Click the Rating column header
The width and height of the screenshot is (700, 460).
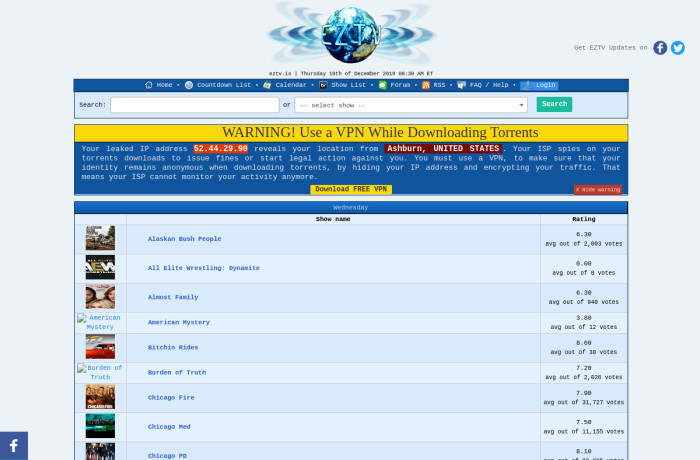[583, 219]
